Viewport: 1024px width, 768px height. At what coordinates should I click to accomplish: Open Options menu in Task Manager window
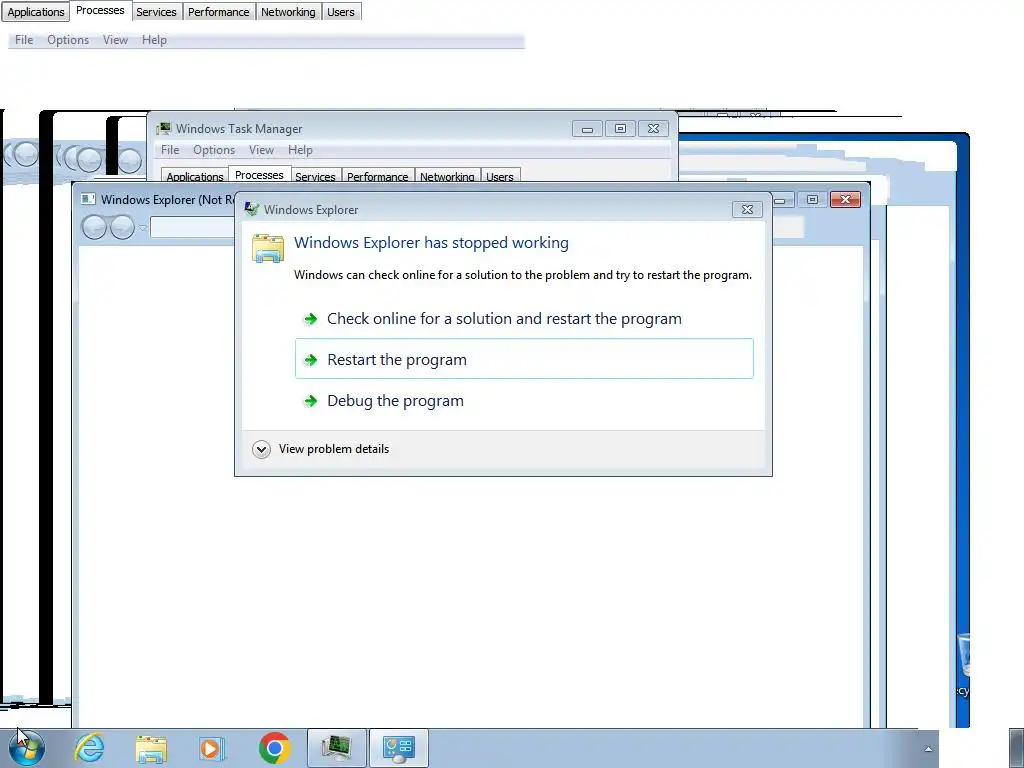click(214, 150)
